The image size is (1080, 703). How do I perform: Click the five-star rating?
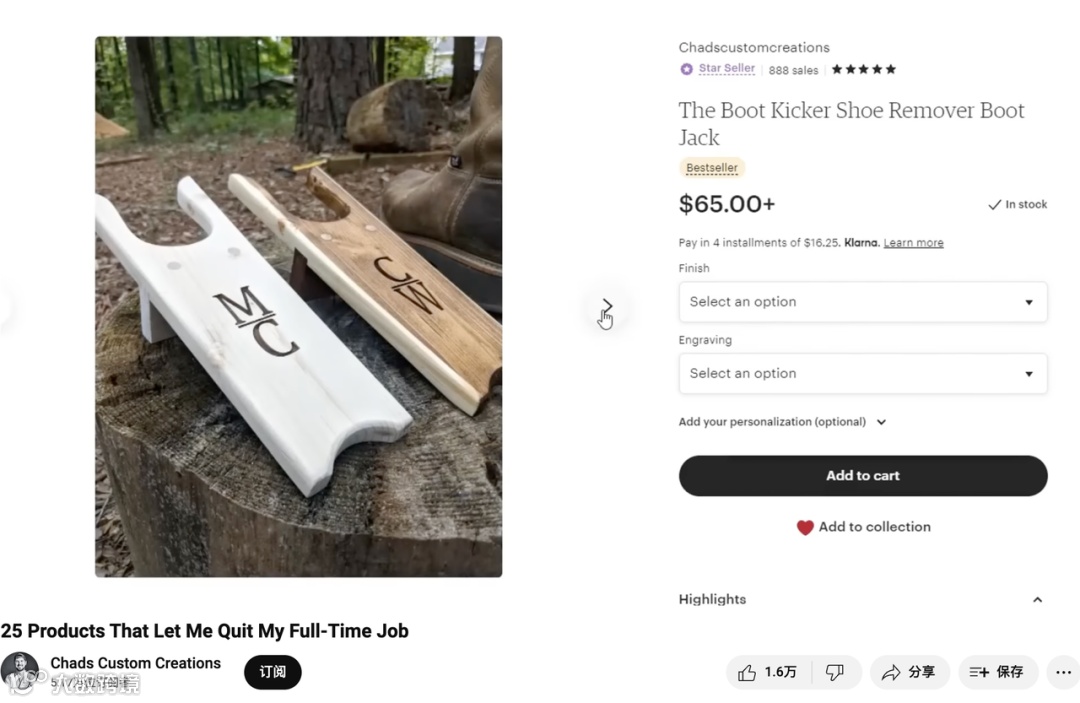(x=863, y=70)
